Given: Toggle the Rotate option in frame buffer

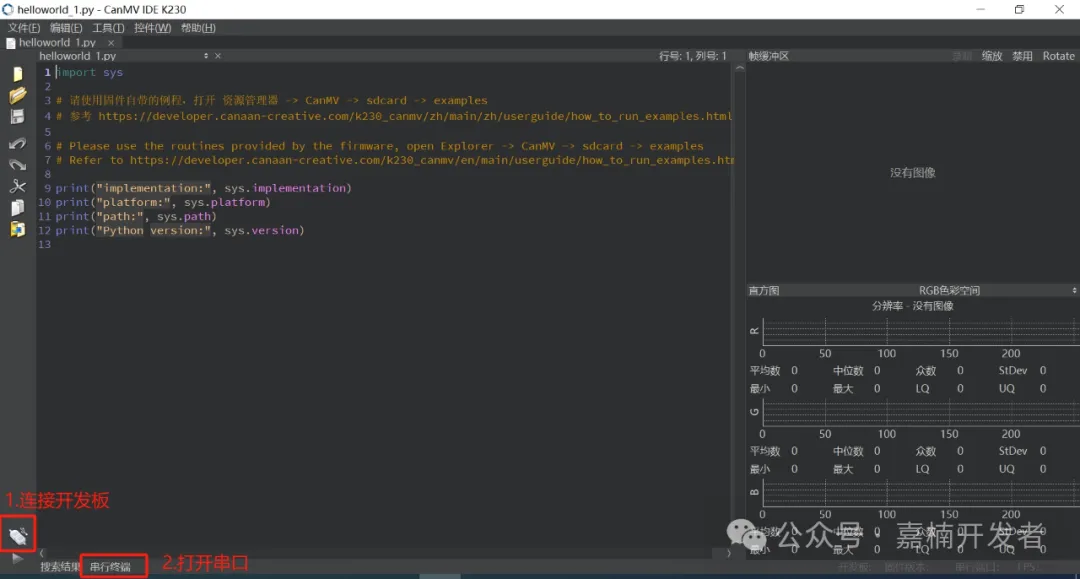Looking at the screenshot, I should pos(1058,56).
